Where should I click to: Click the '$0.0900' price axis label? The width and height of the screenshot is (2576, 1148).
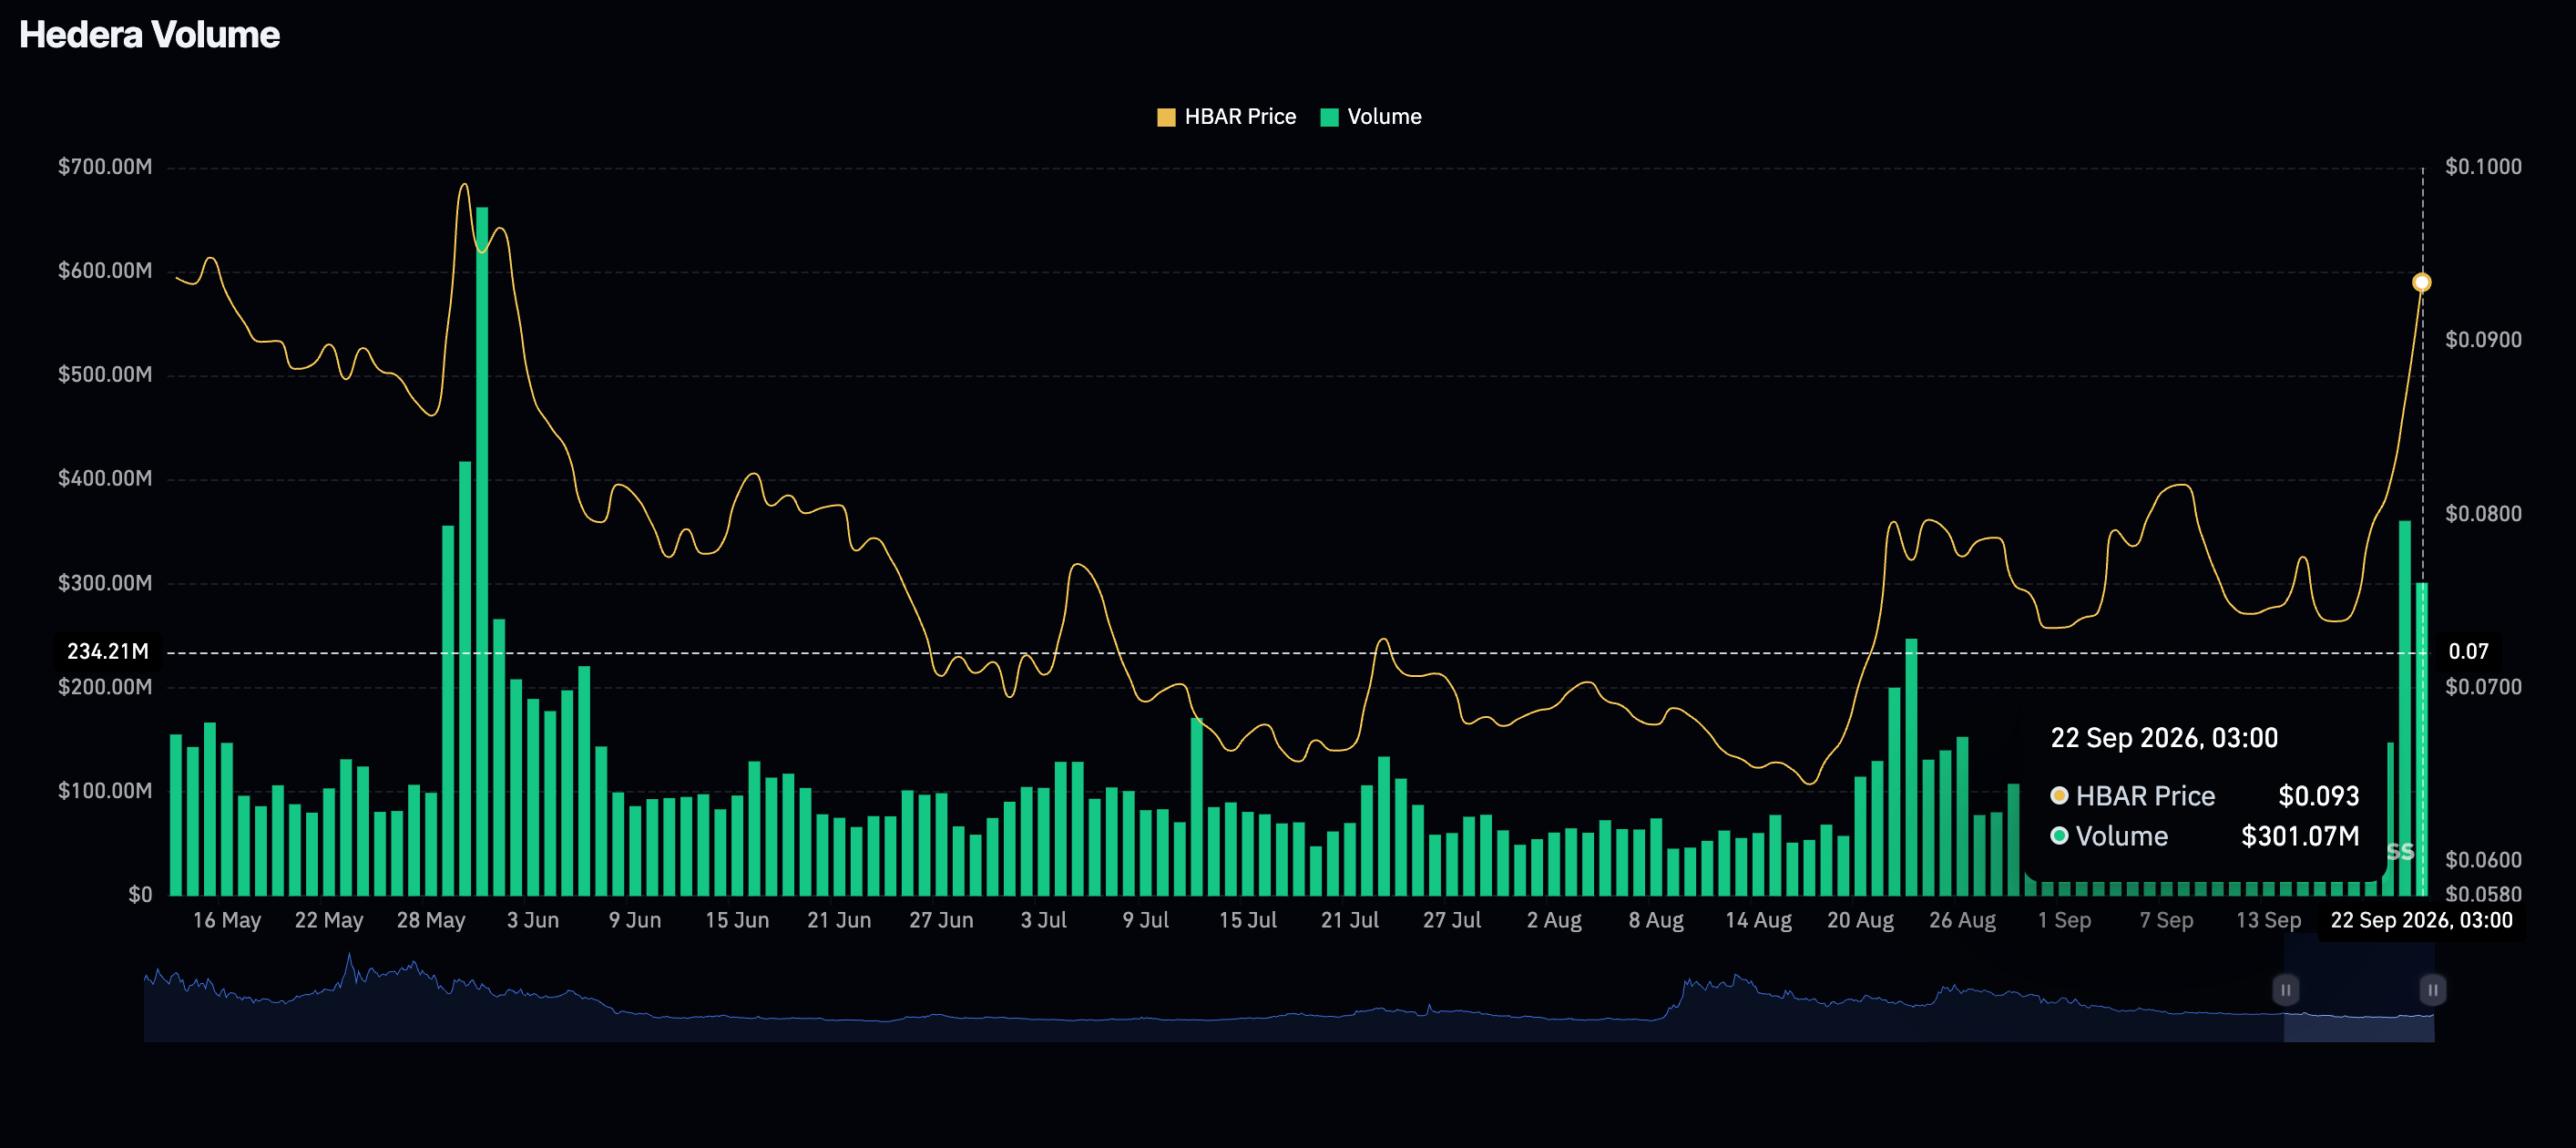pyautogui.click(x=2483, y=340)
